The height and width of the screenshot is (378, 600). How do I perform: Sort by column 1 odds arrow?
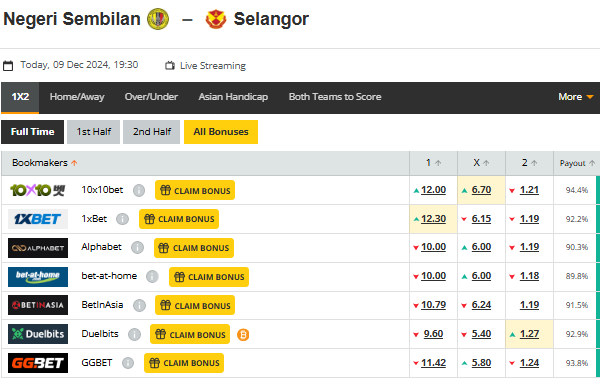pyautogui.click(x=438, y=163)
